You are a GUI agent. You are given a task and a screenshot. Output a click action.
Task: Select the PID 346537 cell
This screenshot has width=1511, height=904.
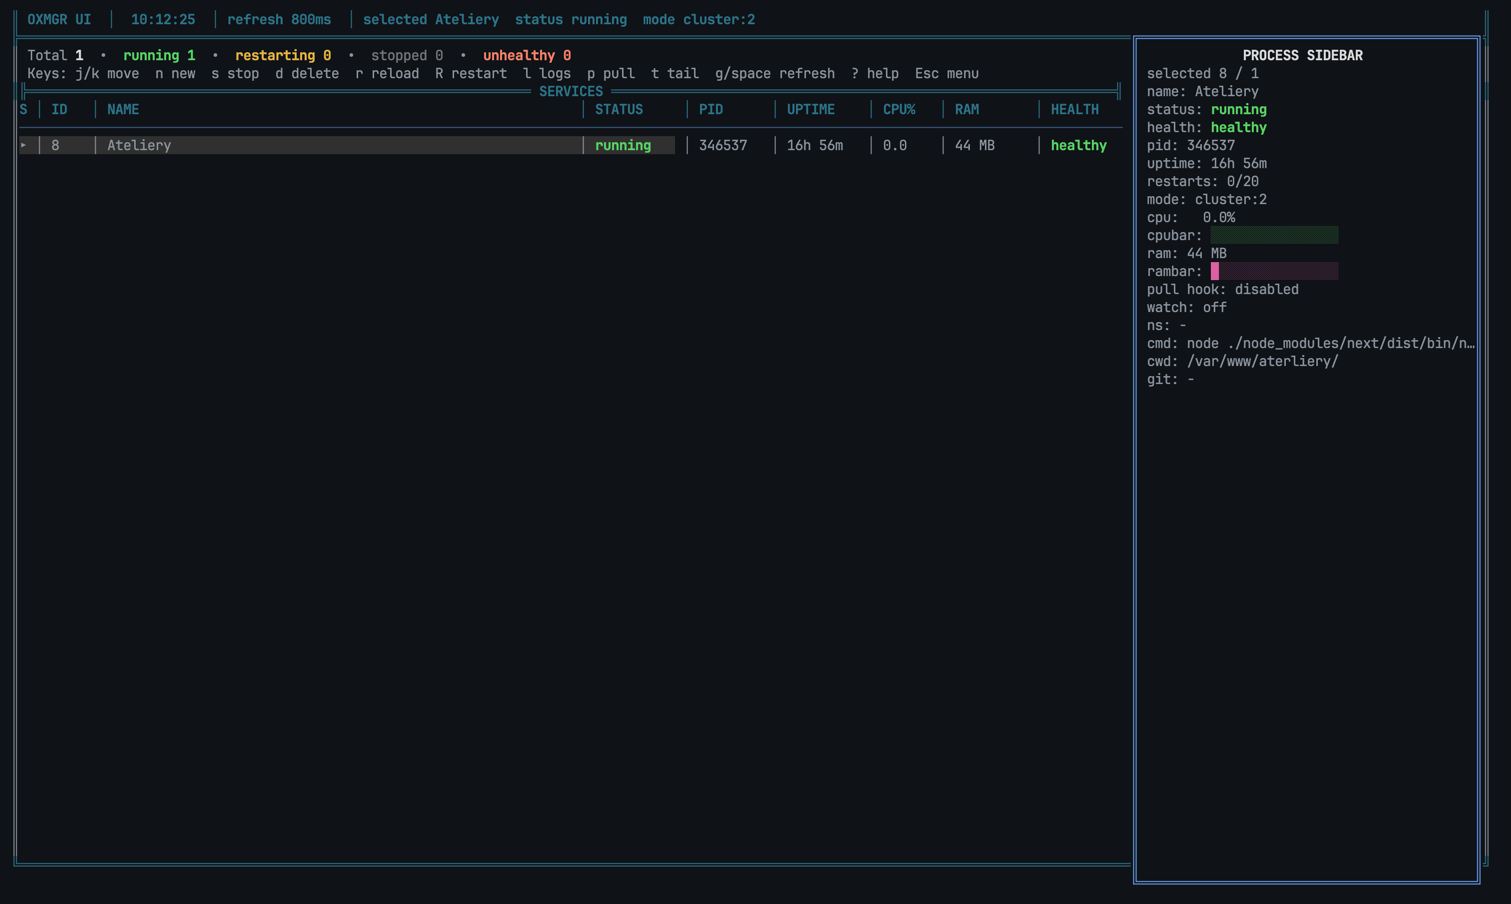[x=722, y=145]
